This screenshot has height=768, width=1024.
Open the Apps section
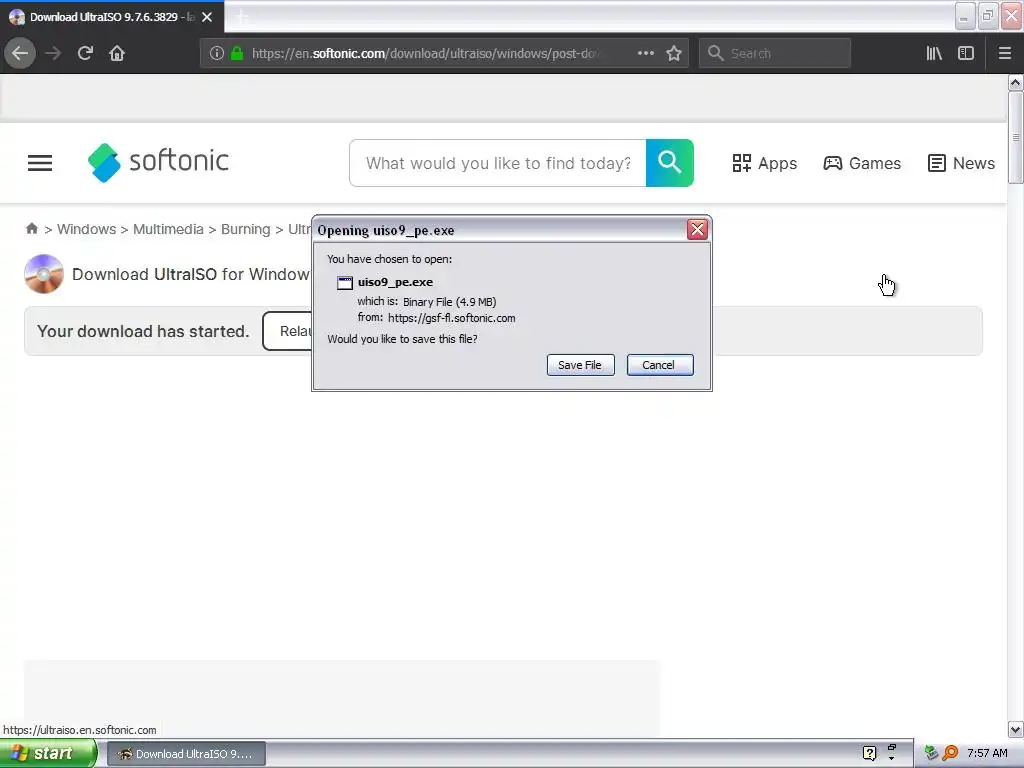pyautogui.click(x=764, y=163)
